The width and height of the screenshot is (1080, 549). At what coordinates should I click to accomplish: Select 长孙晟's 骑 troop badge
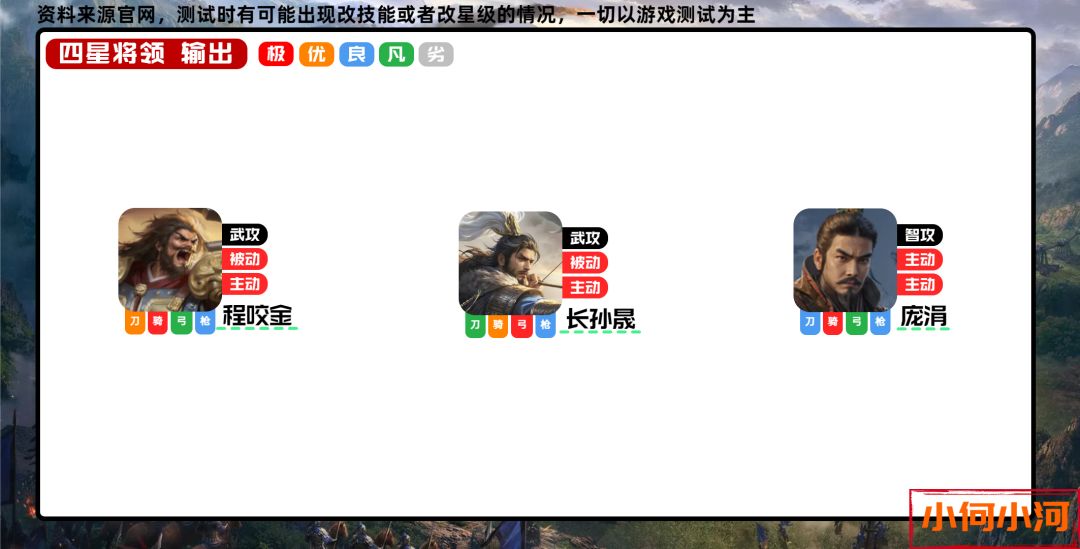pyautogui.click(x=498, y=324)
